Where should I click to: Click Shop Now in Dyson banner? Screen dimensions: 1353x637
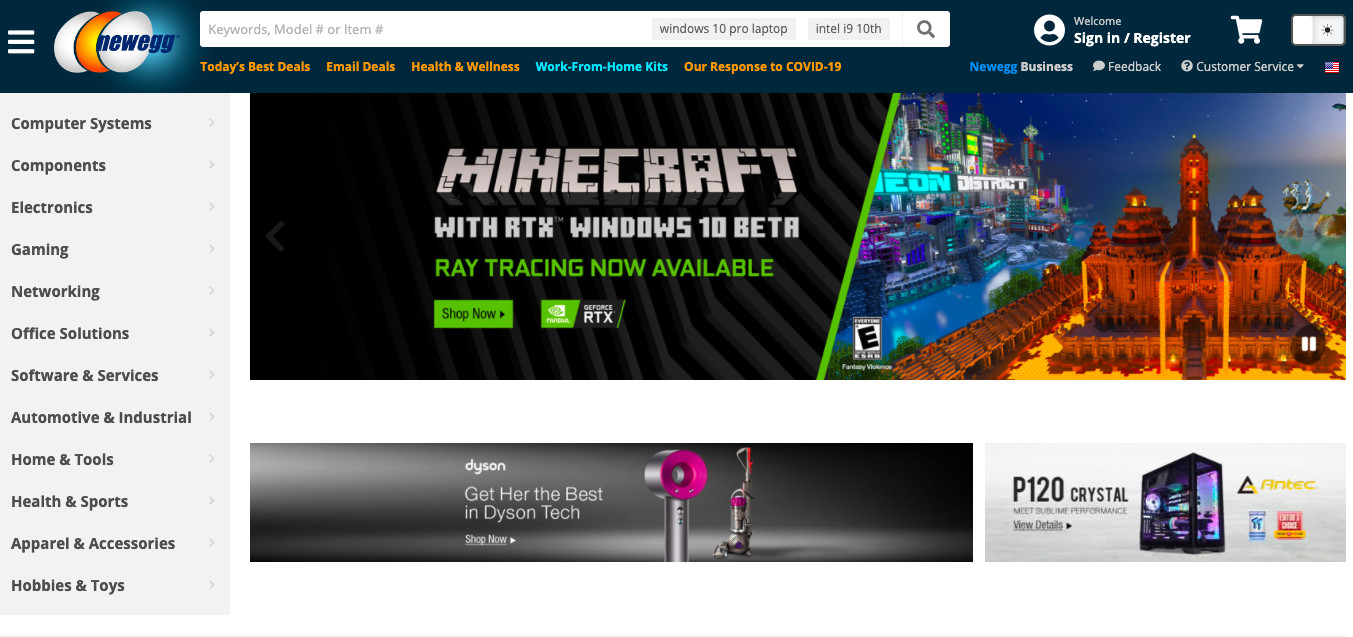(490, 539)
